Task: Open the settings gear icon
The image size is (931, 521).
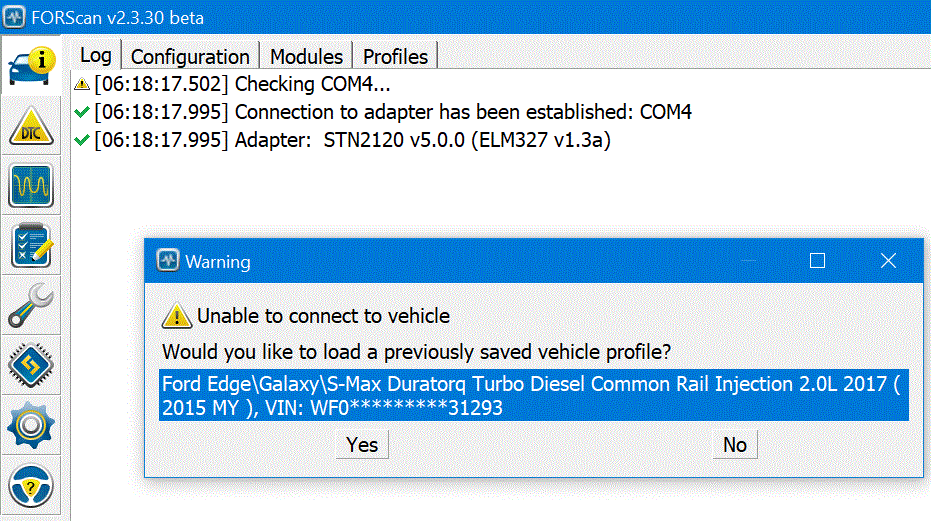Action: (x=31, y=427)
